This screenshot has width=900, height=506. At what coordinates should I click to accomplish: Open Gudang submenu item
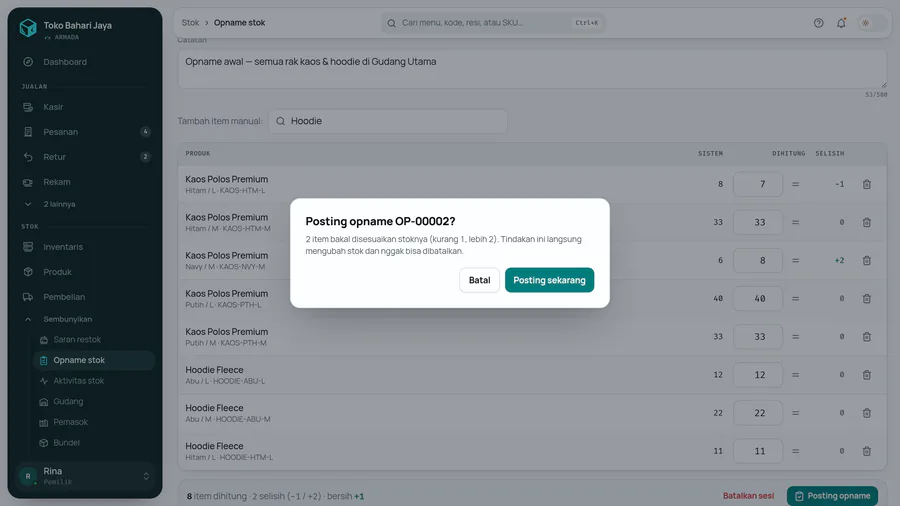pyautogui.click(x=95, y=402)
